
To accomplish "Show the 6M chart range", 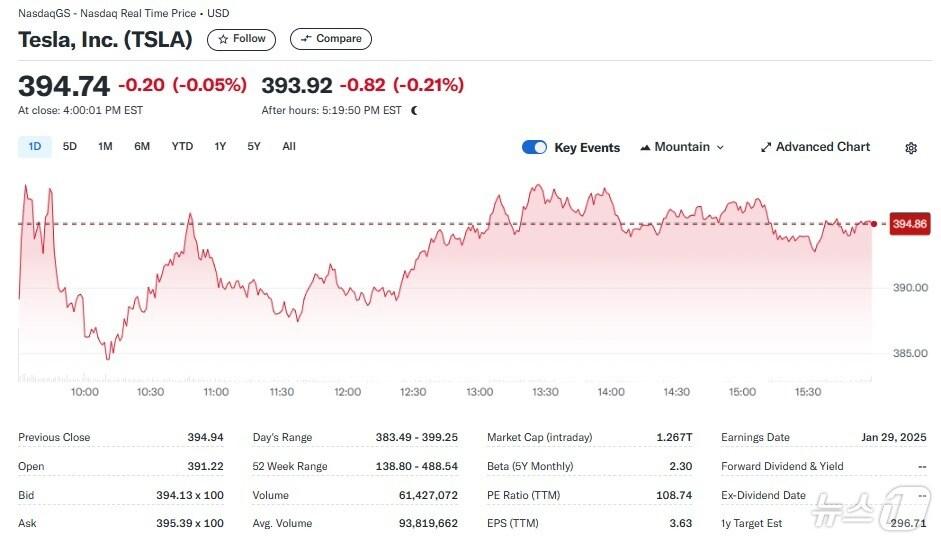I will point(142,147).
